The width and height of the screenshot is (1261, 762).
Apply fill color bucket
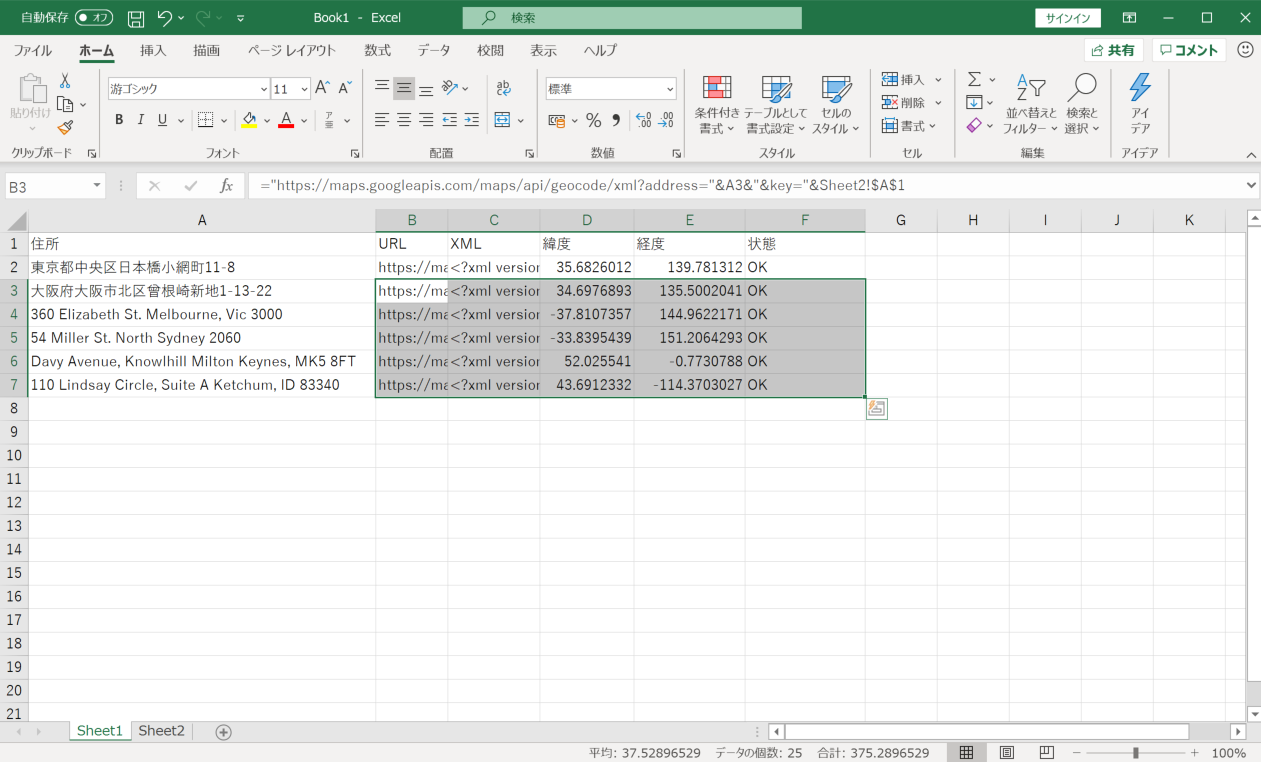[x=249, y=120]
